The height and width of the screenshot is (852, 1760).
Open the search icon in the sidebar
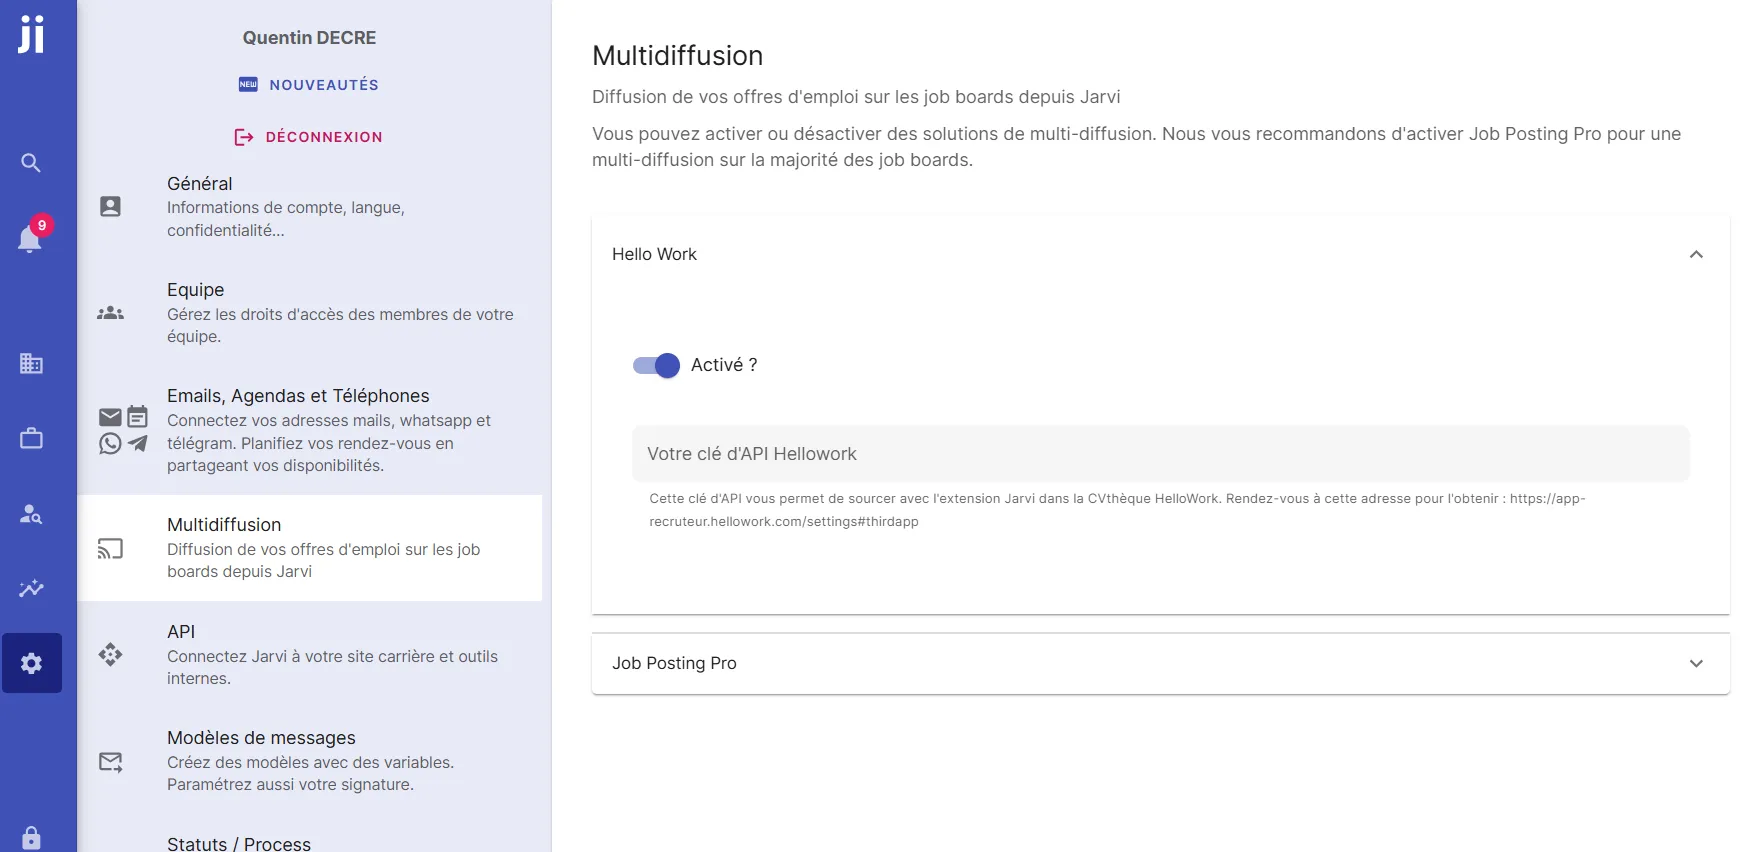(31, 163)
